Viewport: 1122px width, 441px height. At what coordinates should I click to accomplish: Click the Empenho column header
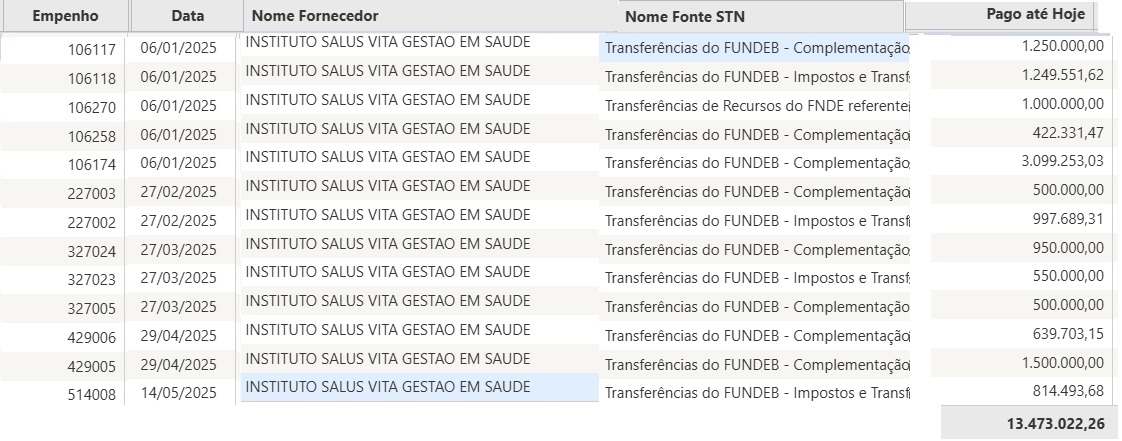tap(65, 16)
